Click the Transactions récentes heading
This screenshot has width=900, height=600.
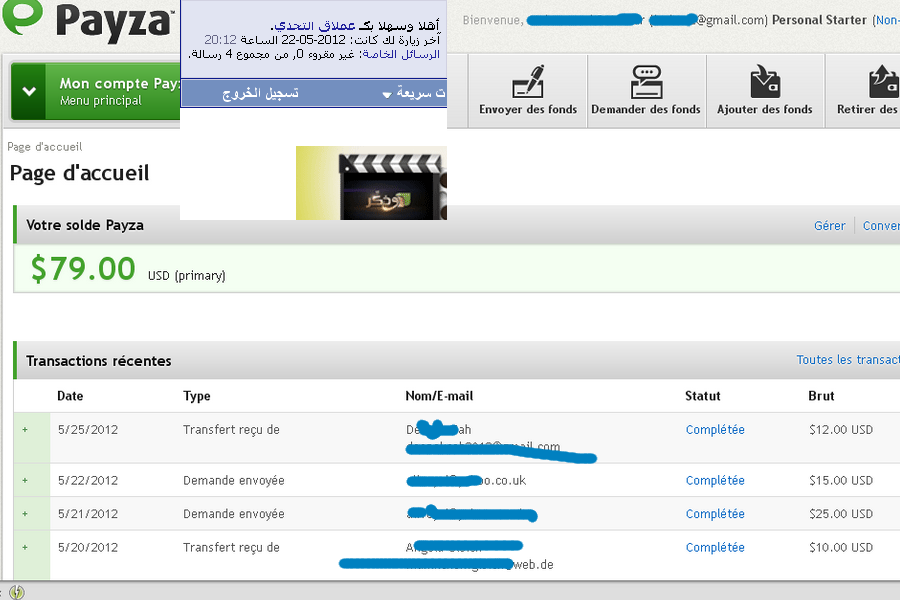99,361
